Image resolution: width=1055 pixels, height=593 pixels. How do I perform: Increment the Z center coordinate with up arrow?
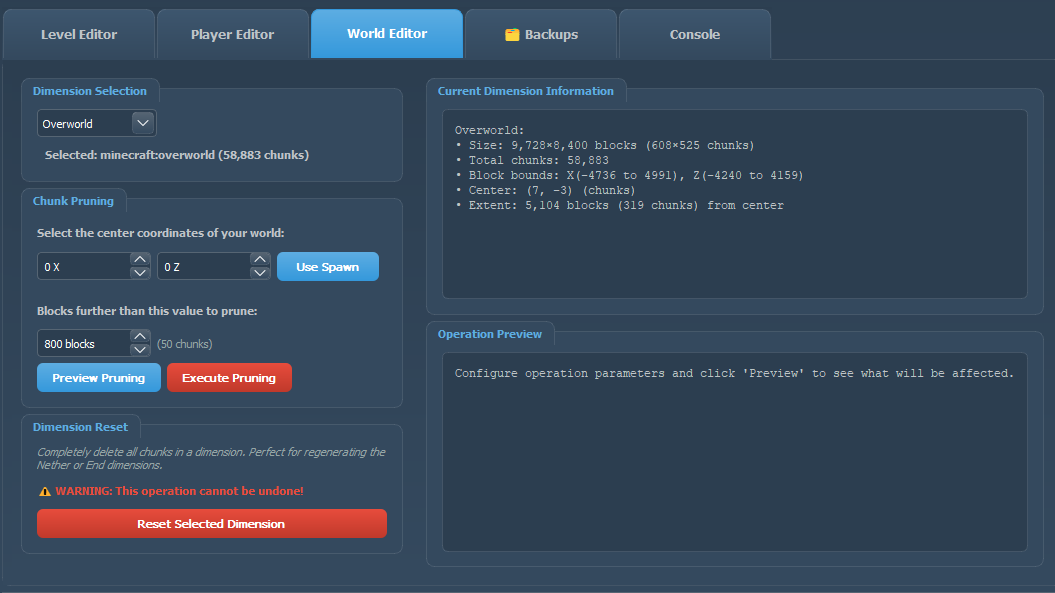260,260
